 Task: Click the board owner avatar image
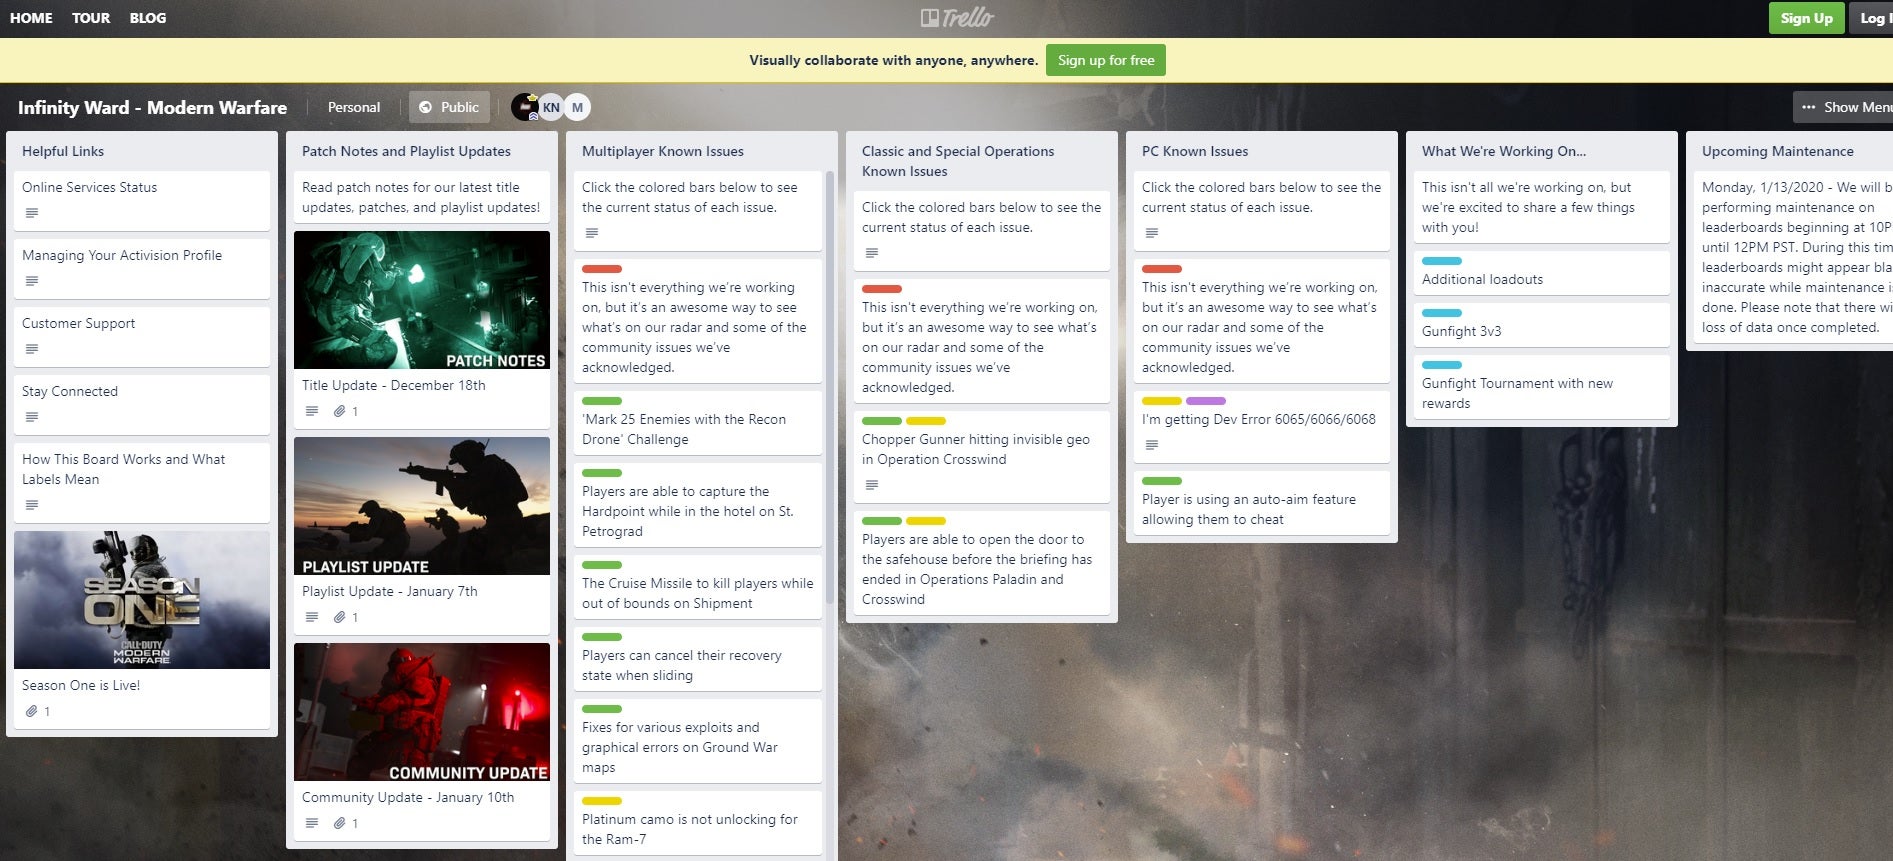(x=525, y=107)
